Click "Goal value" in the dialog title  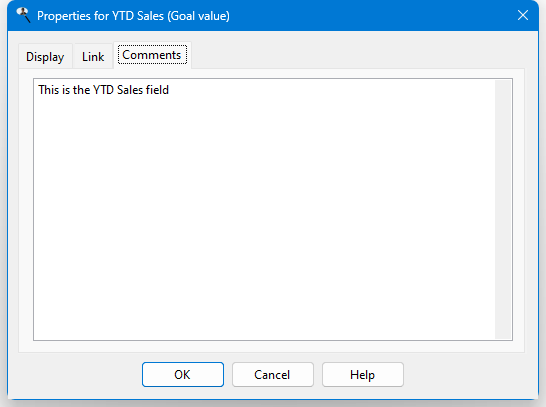point(198,16)
